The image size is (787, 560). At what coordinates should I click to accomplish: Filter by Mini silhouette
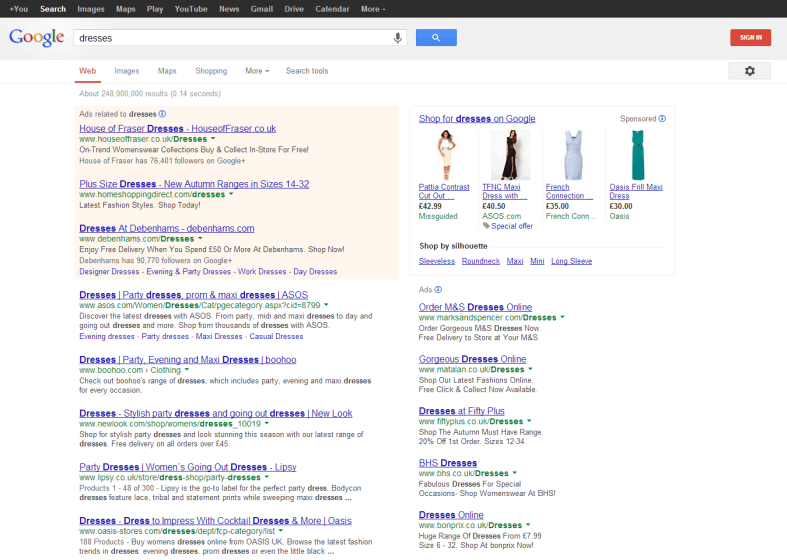tap(537, 261)
